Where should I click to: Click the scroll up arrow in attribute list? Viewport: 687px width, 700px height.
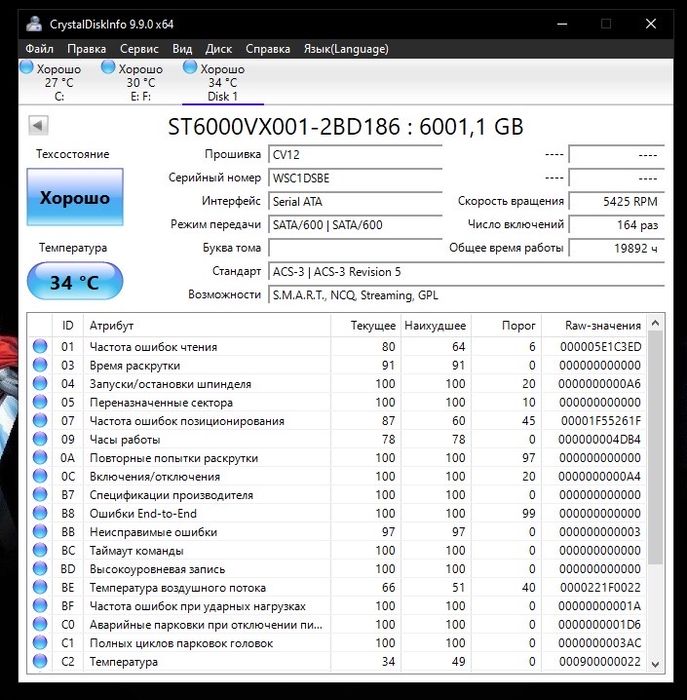655,323
